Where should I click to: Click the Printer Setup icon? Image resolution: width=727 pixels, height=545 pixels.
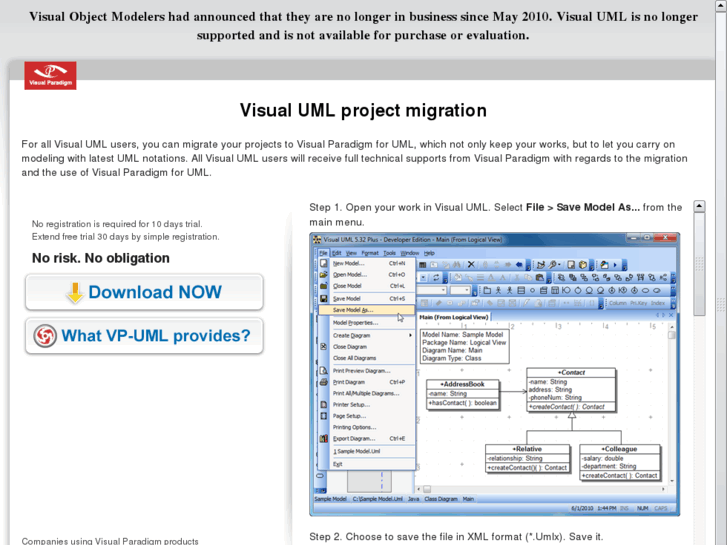[324, 404]
